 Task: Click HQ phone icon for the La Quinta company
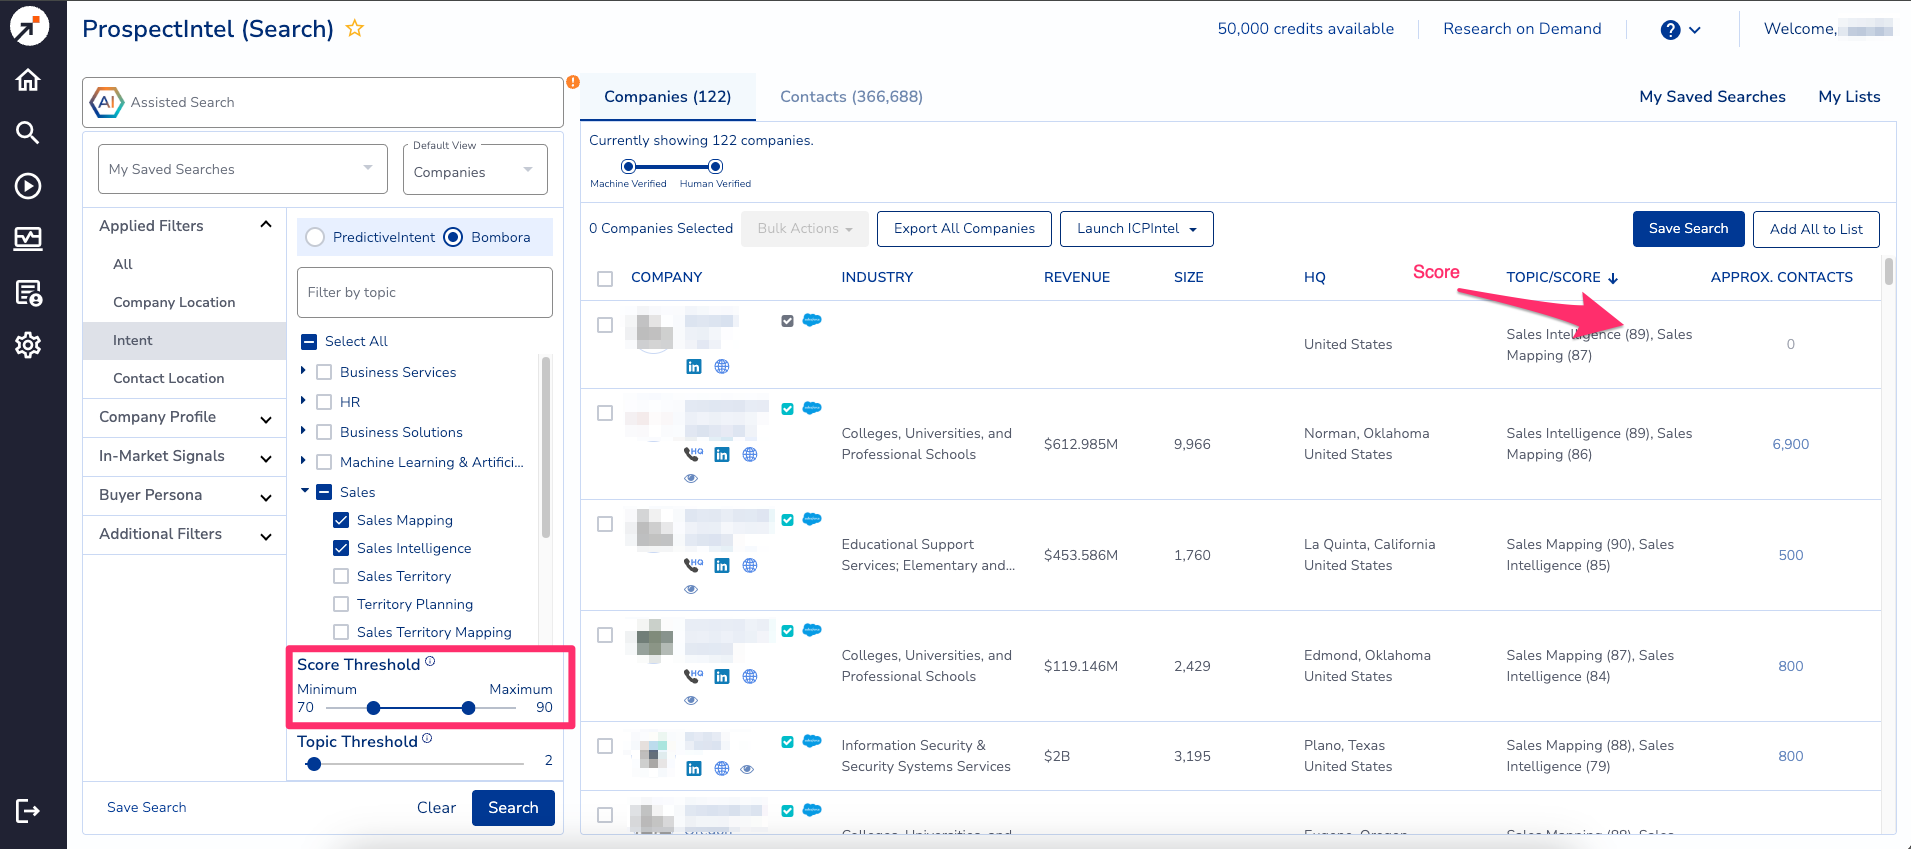[x=693, y=565]
